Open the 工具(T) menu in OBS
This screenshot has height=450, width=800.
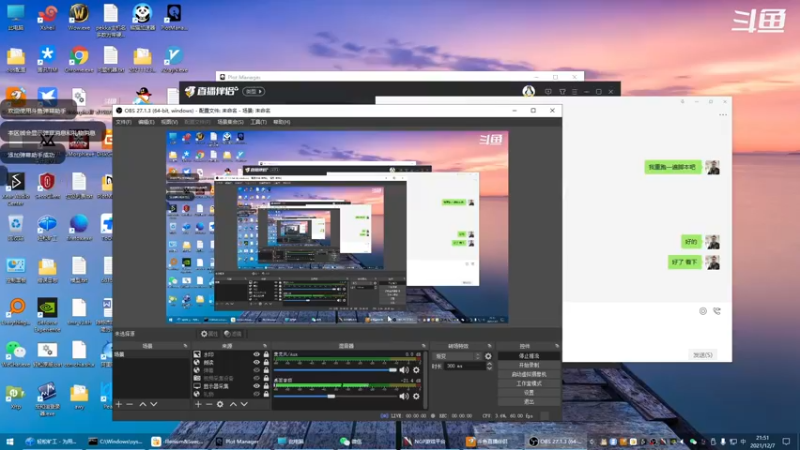(x=258, y=122)
